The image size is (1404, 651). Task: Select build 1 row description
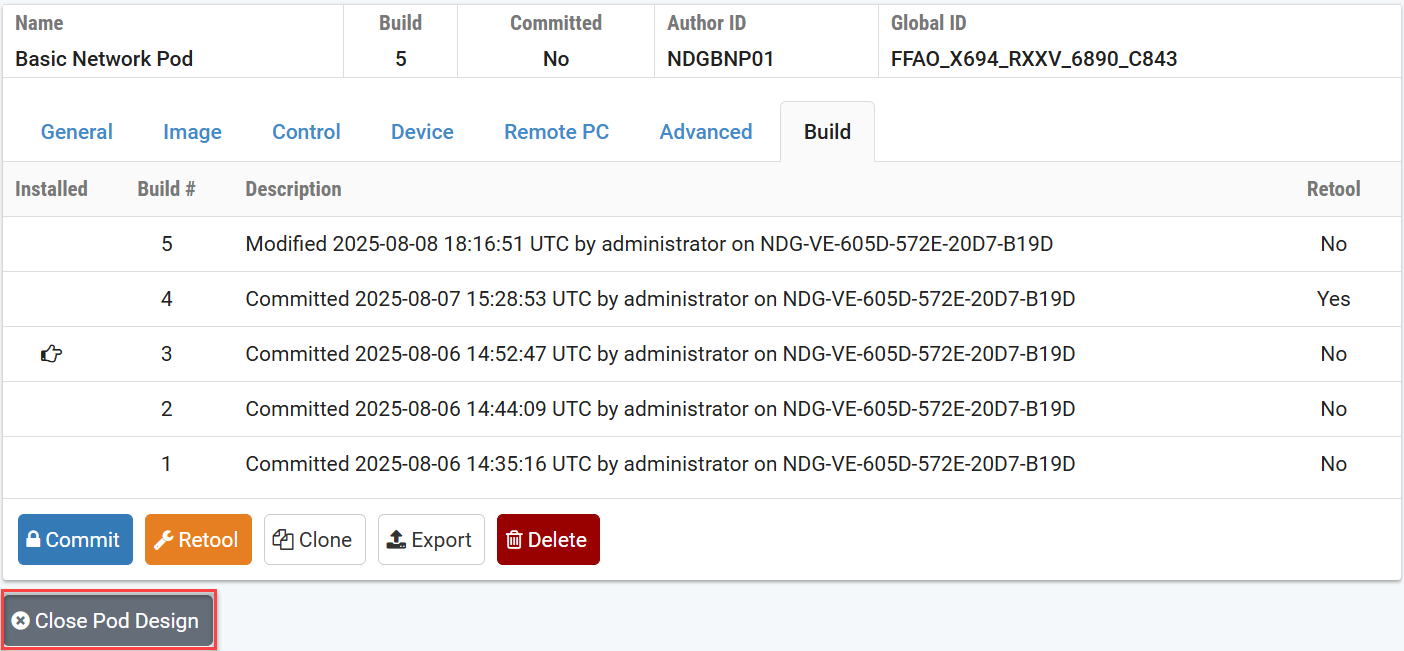pos(660,464)
